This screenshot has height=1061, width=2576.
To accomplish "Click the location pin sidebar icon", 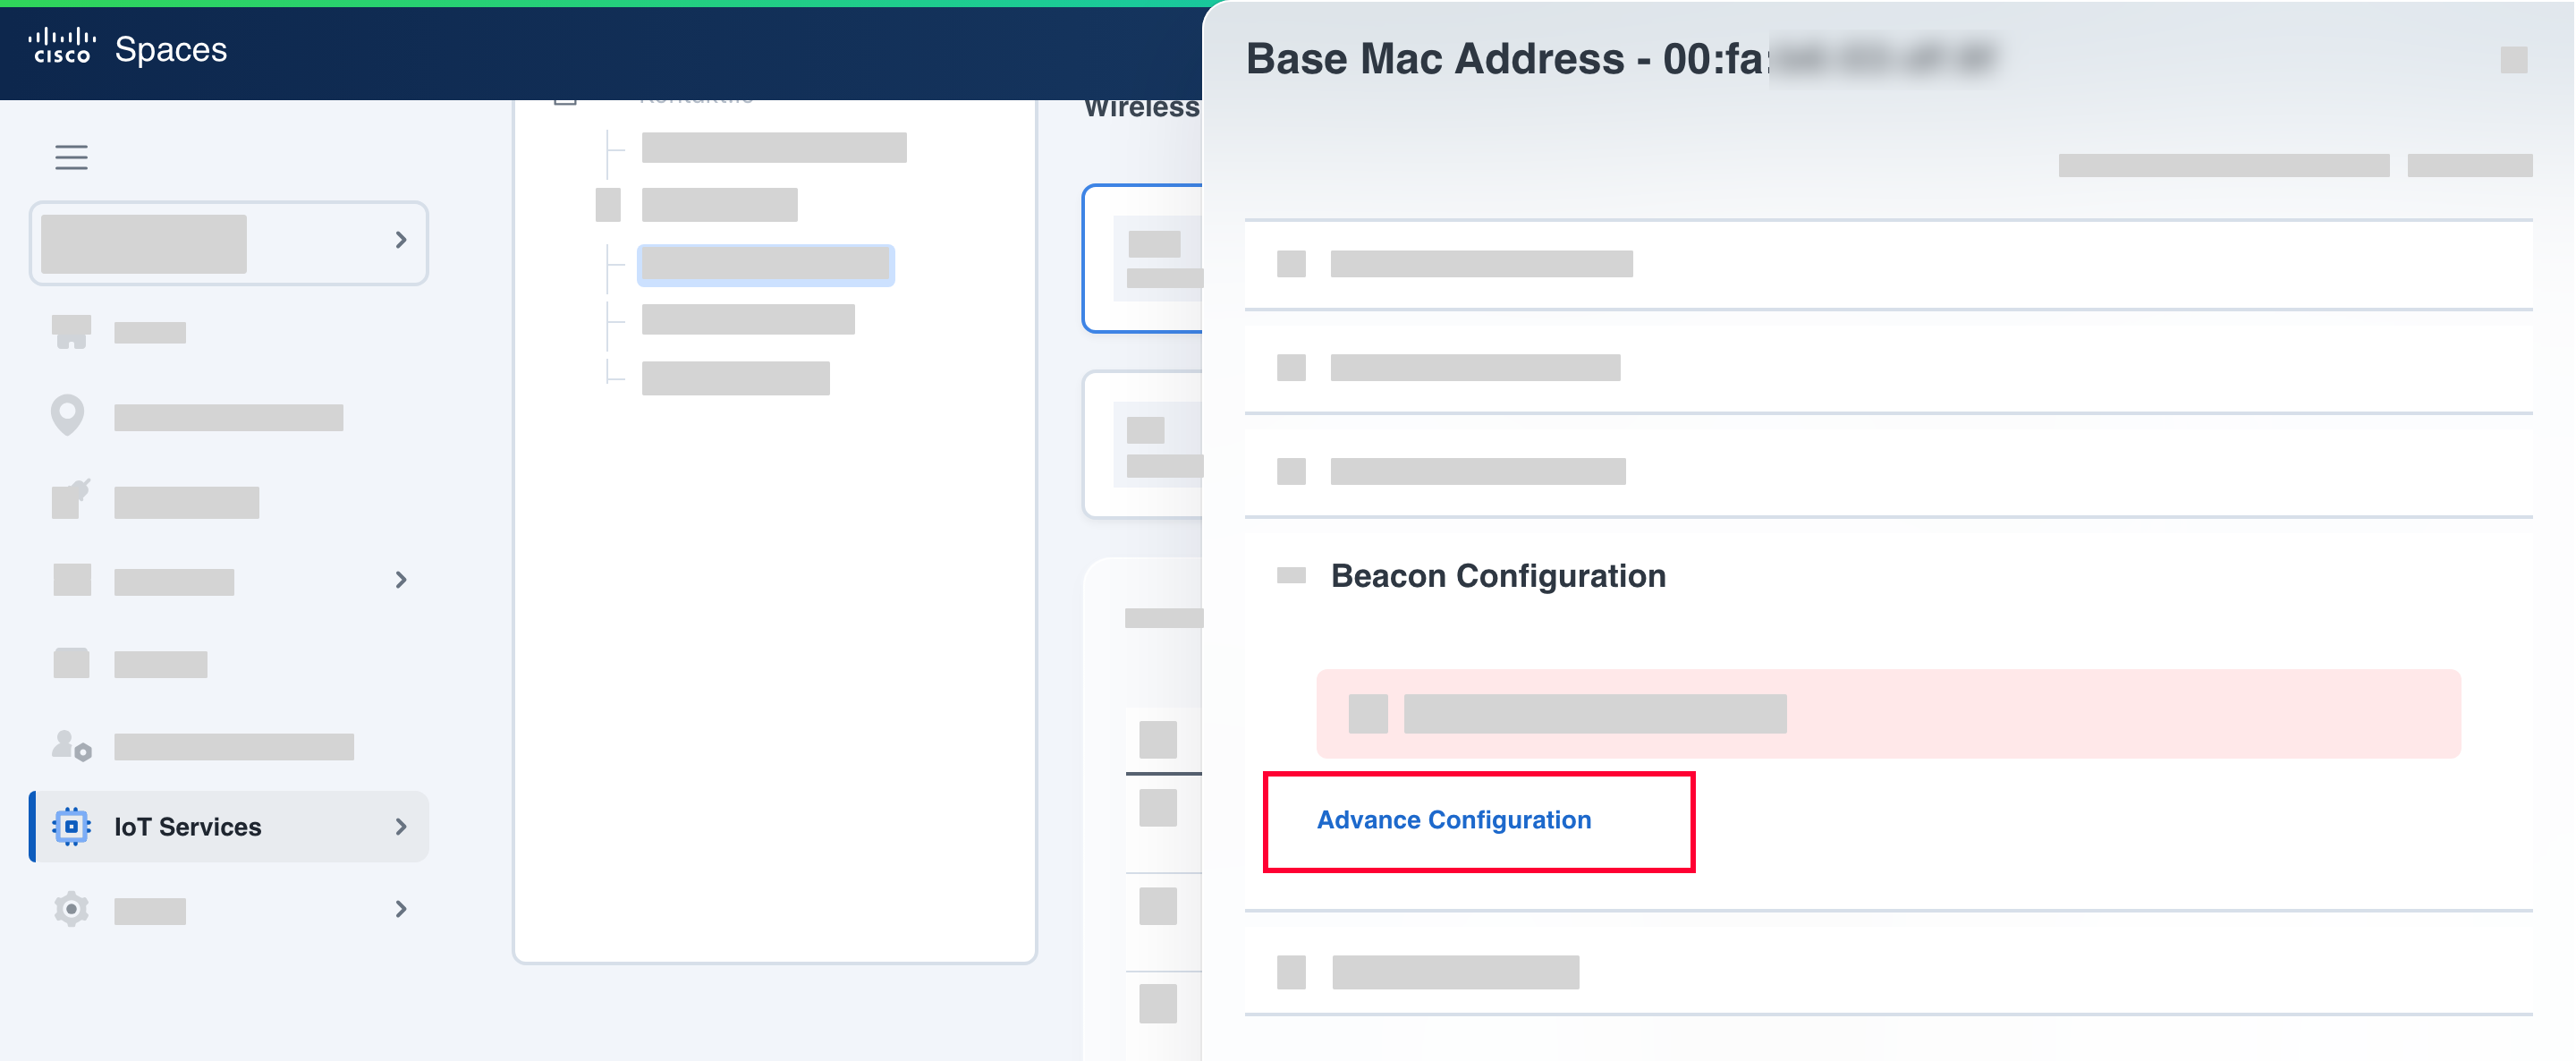I will (67, 415).
